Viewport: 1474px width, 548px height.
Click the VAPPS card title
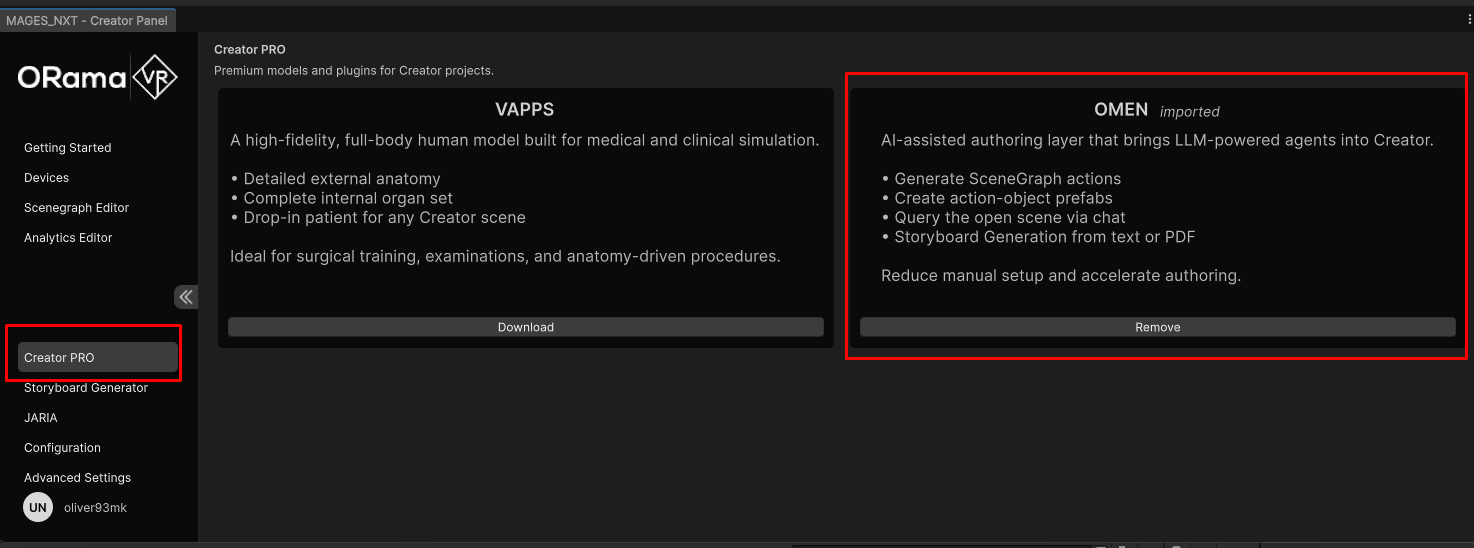click(x=525, y=109)
